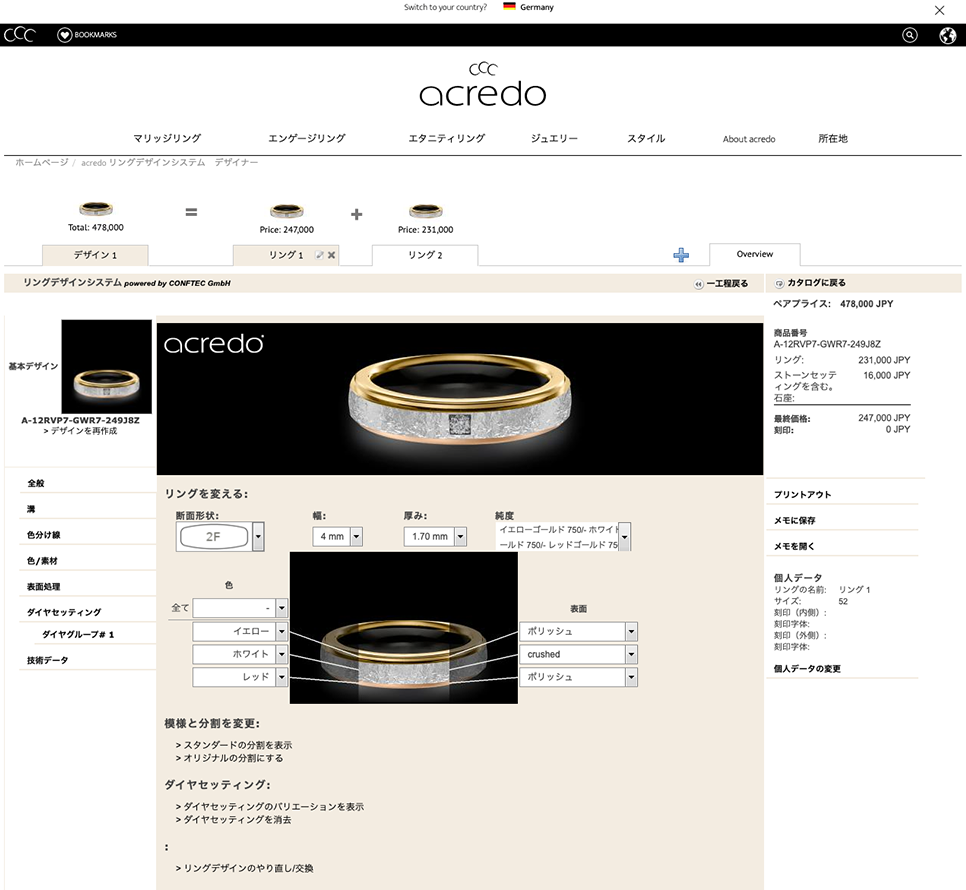The height and width of the screenshot is (890, 966).
Task: Switch to the リング 2 tab
Action: tap(424, 255)
